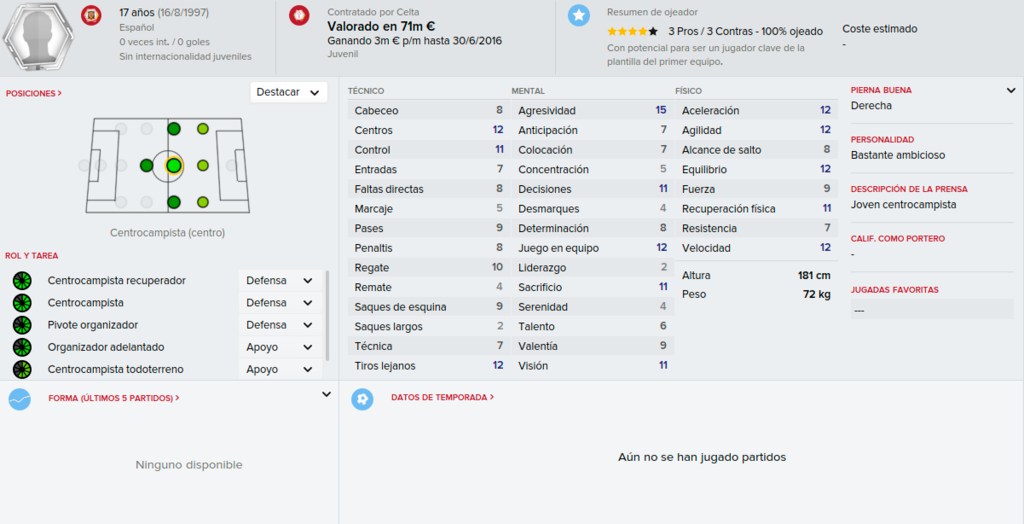Click the role list vertical scrollbar
The image size is (1024, 524).
pos(327,316)
